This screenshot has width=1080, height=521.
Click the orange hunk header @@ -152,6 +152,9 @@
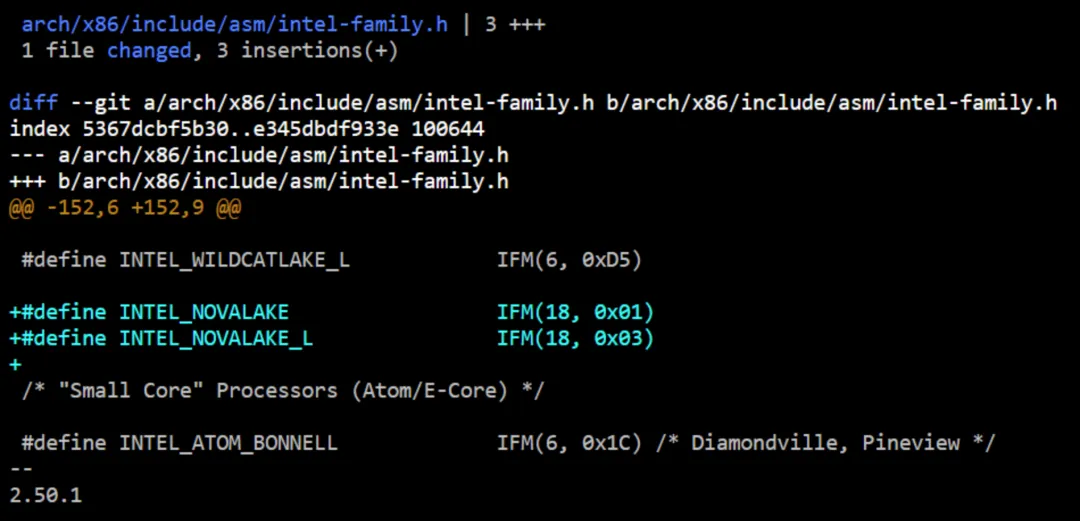coord(125,207)
